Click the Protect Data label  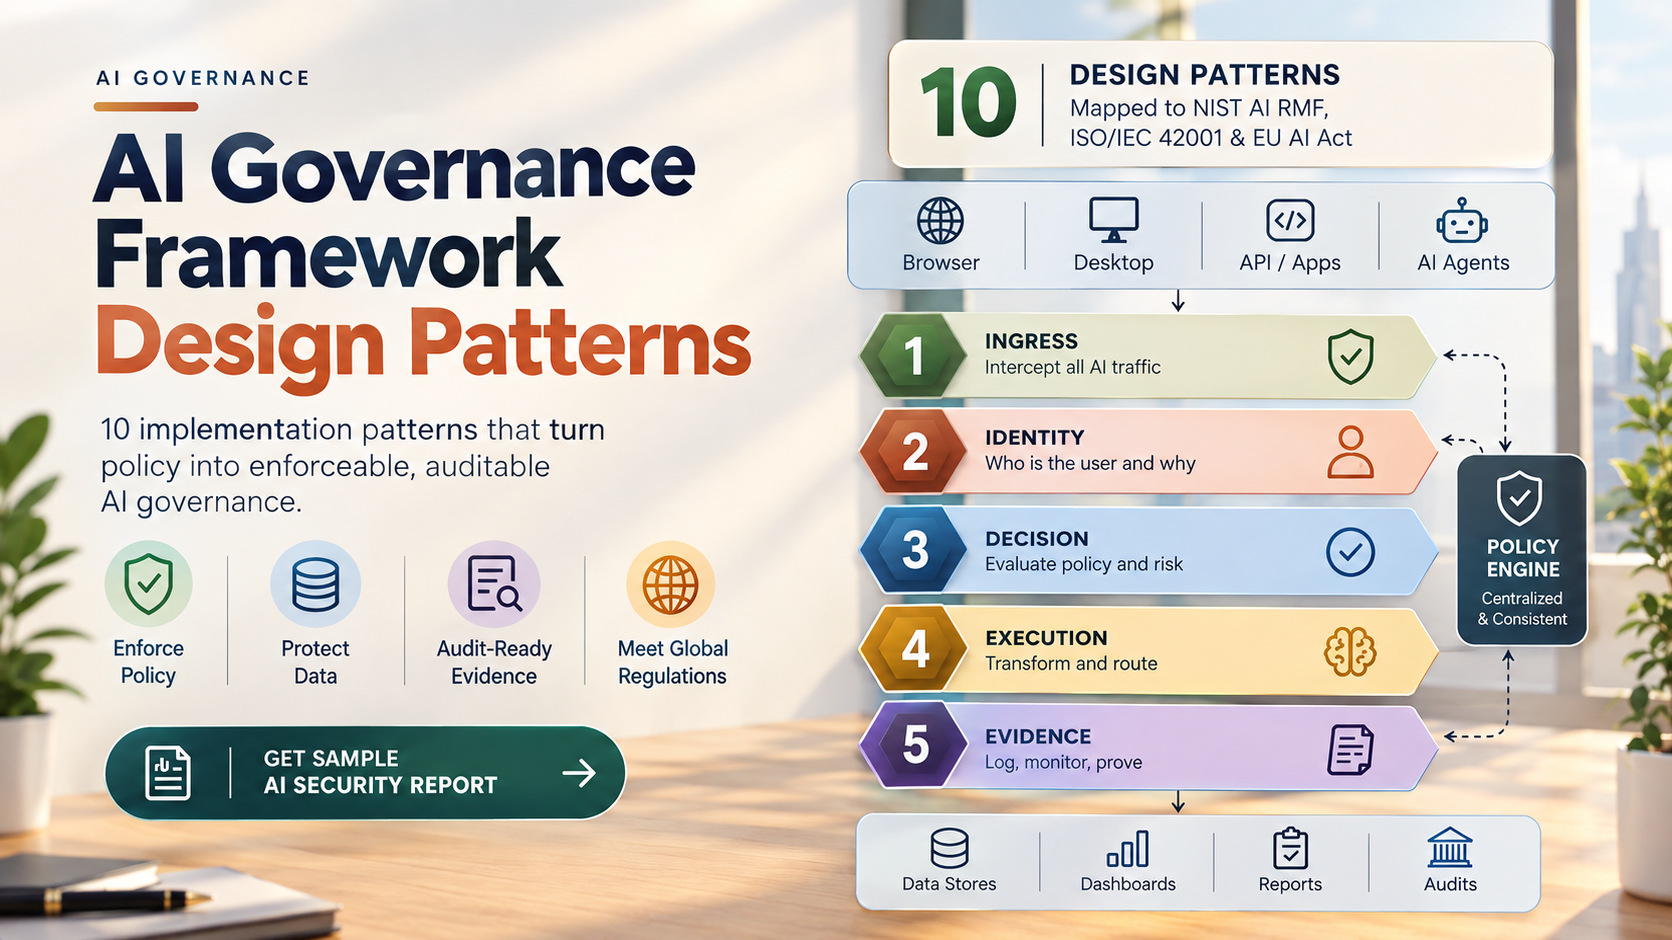(x=315, y=662)
